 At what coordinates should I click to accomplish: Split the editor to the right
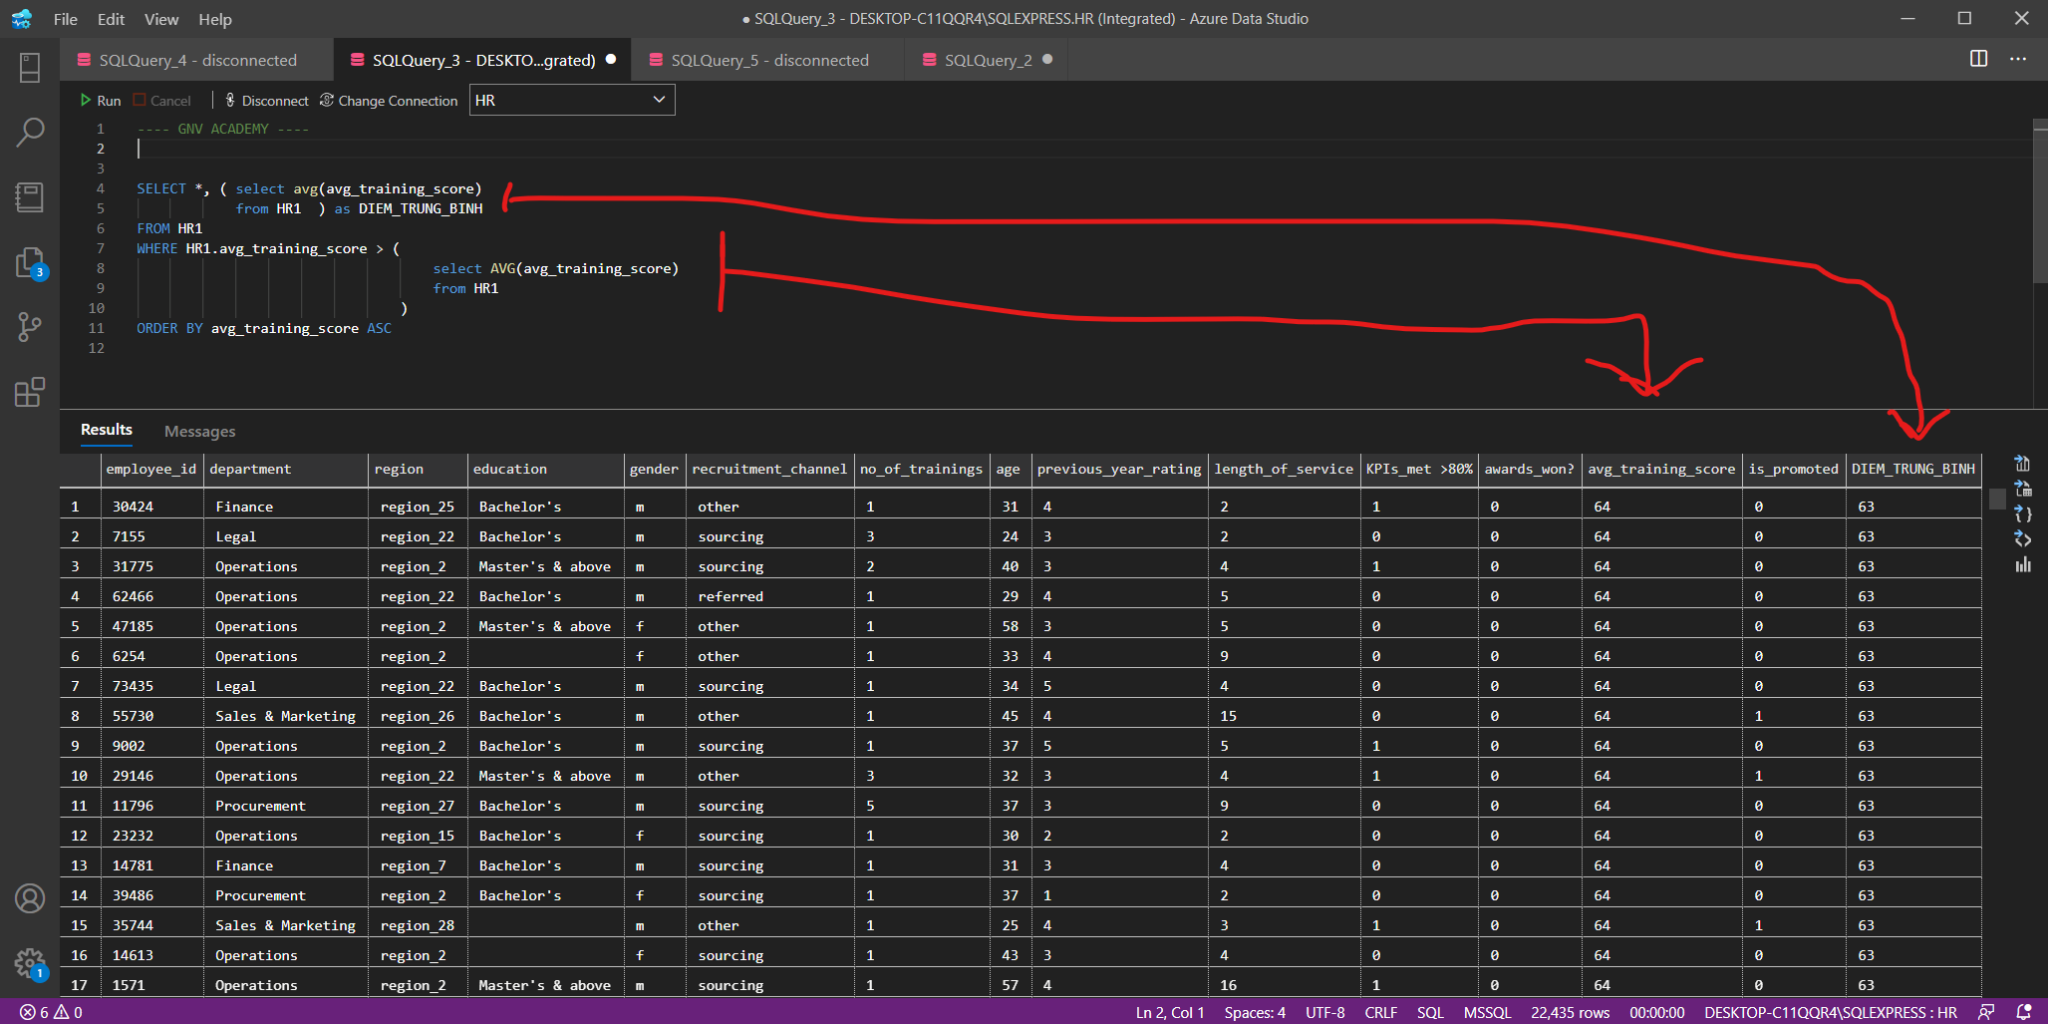coord(1978,59)
